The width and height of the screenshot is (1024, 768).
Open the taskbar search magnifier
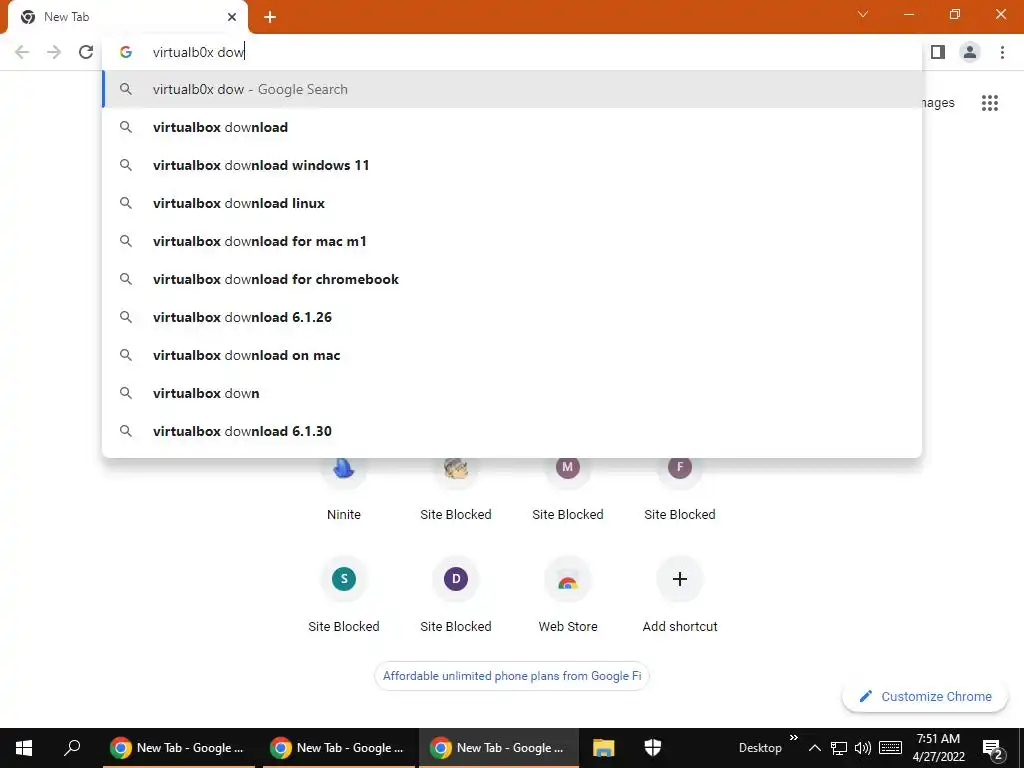(x=72, y=748)
